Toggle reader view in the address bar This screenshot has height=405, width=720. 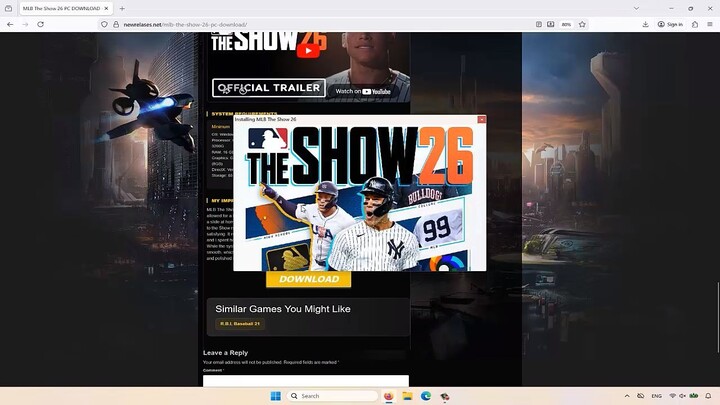click(539, 24)
